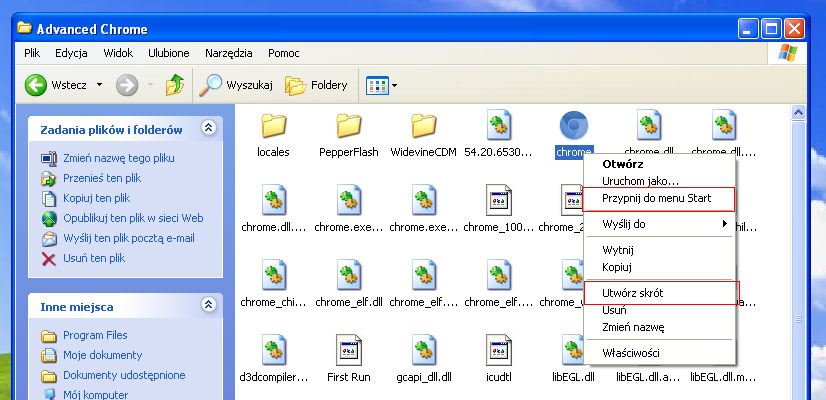Open Wyszukaj search from the toolbar
This screenshot has width=826, height=400.
point(235,85)
